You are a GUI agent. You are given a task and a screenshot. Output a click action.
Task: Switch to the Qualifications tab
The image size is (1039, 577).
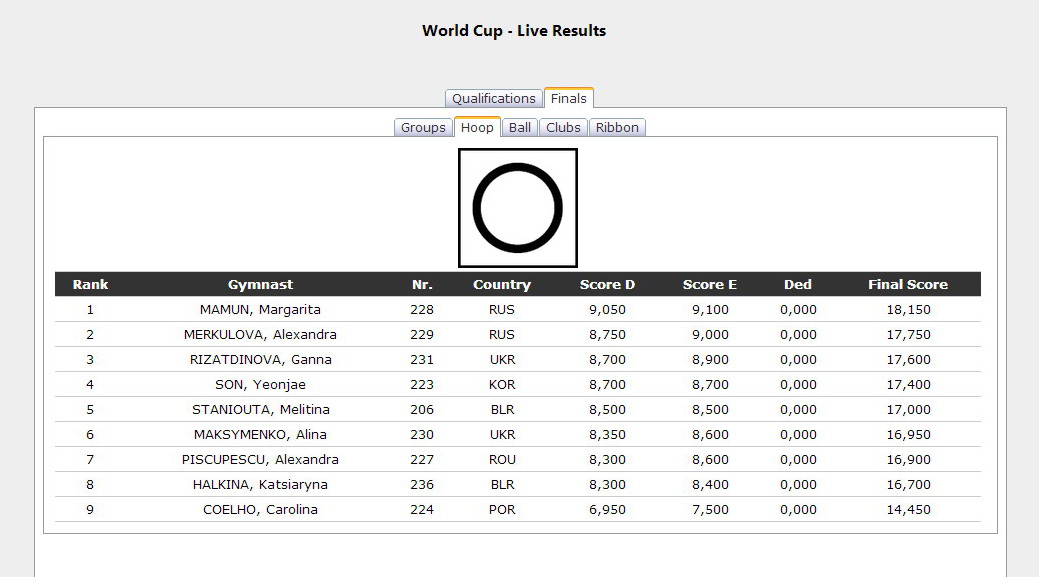(x=493, y=98)
